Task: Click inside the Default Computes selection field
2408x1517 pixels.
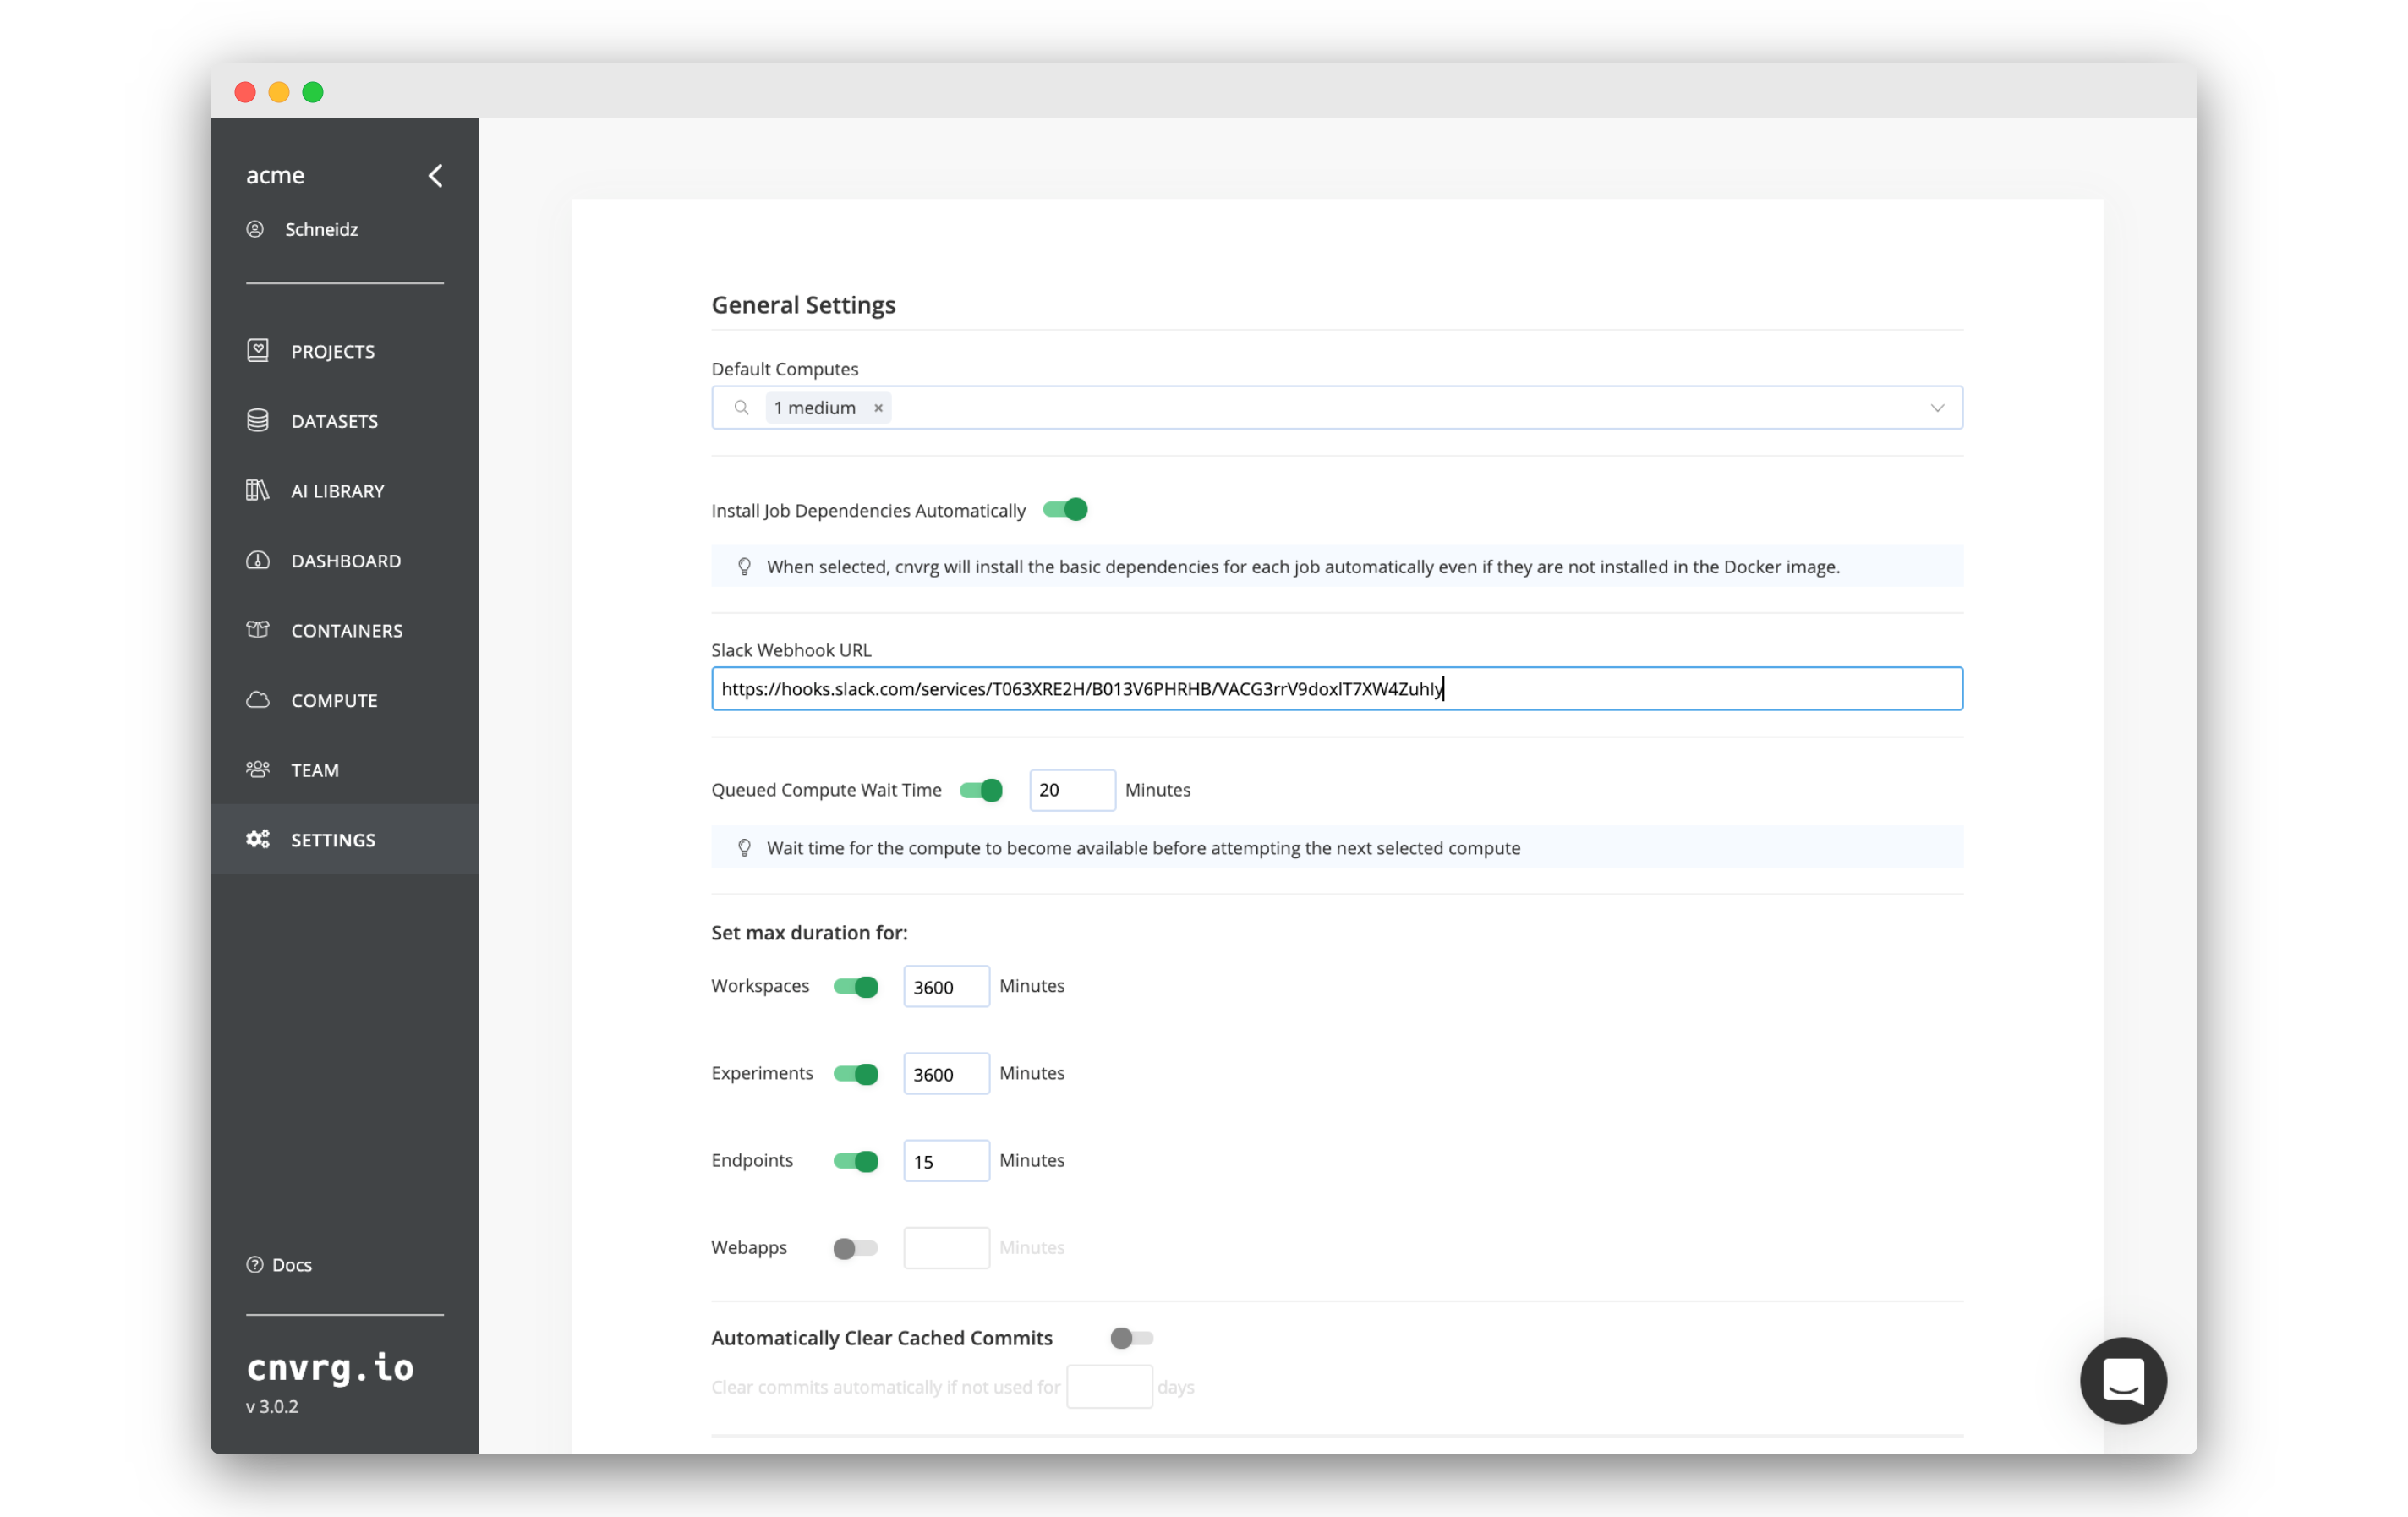Action: click(x=1337, y=408)
